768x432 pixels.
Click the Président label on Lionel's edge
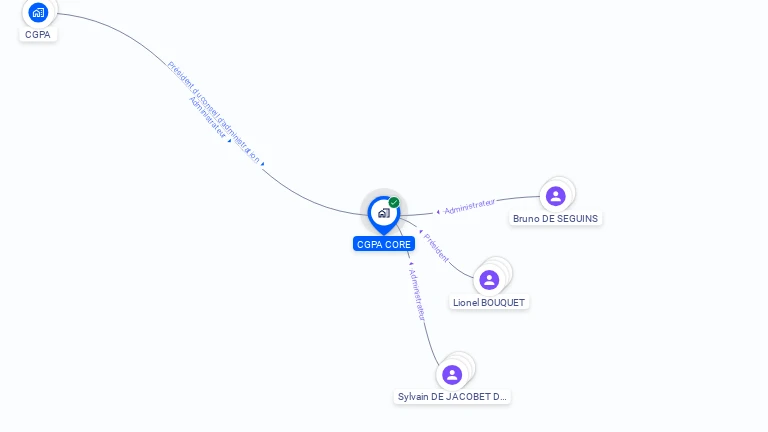436,248
